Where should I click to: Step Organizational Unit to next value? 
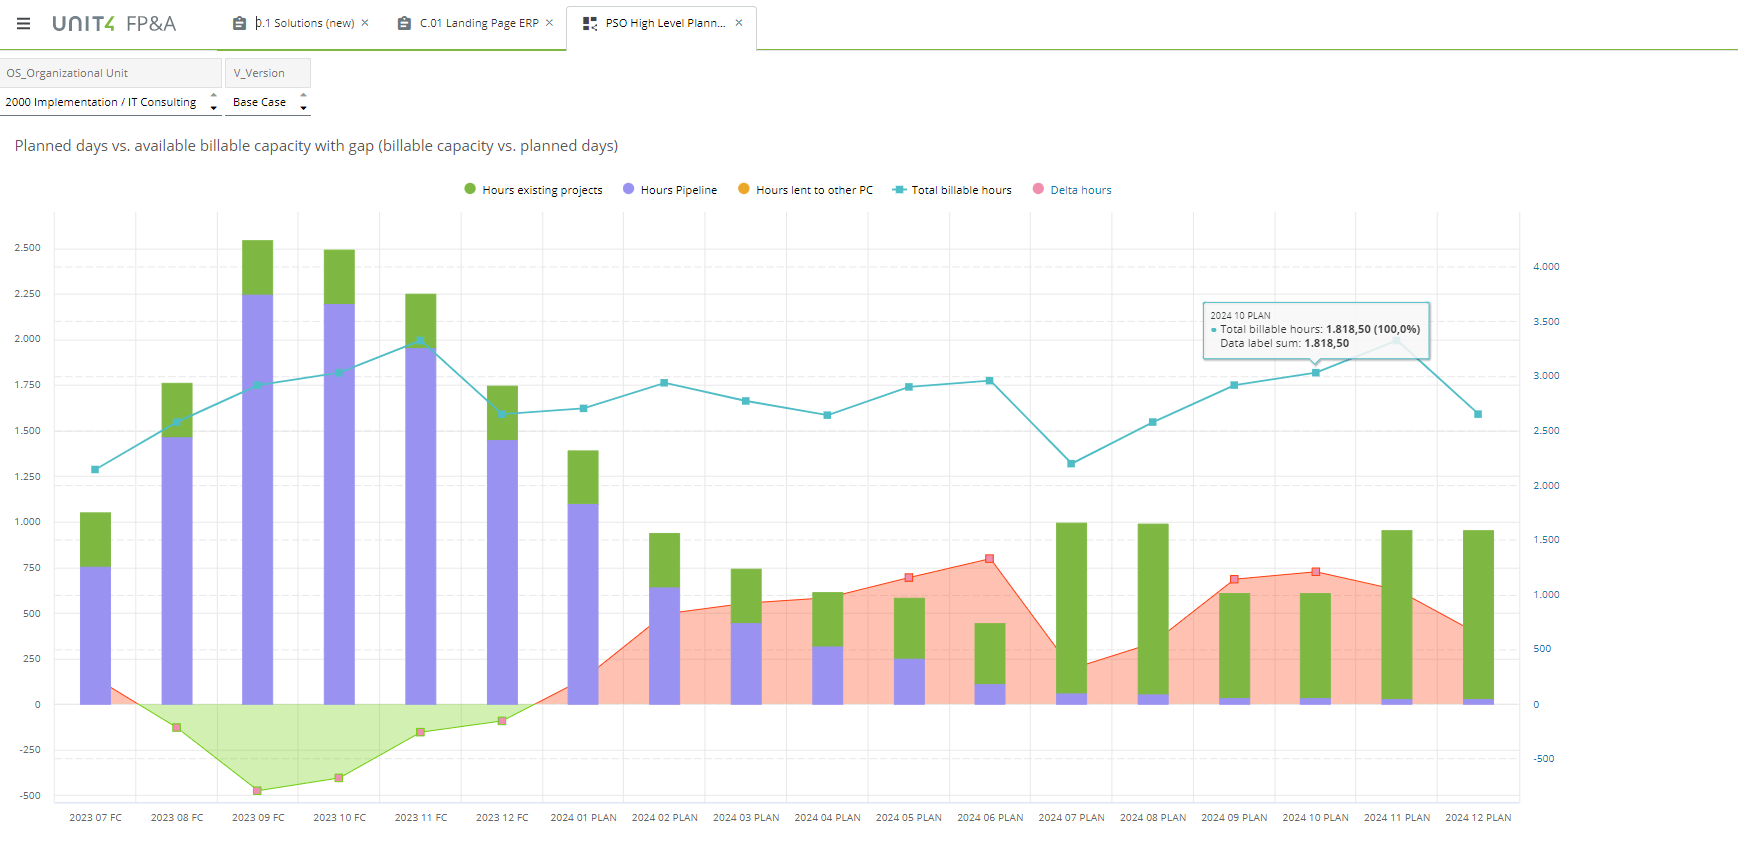click(214, 108)
